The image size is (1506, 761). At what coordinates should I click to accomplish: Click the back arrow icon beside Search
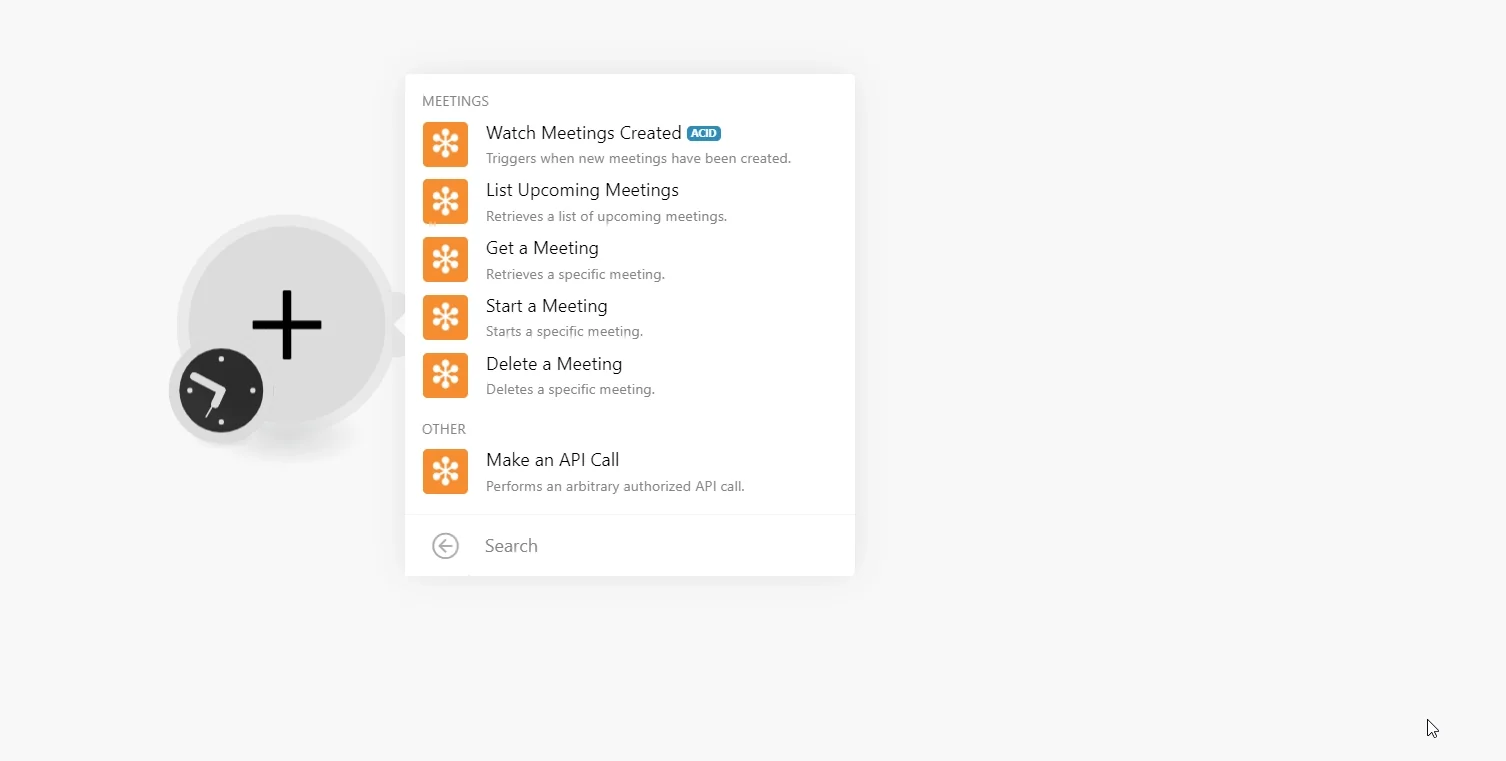pos(445,546)
